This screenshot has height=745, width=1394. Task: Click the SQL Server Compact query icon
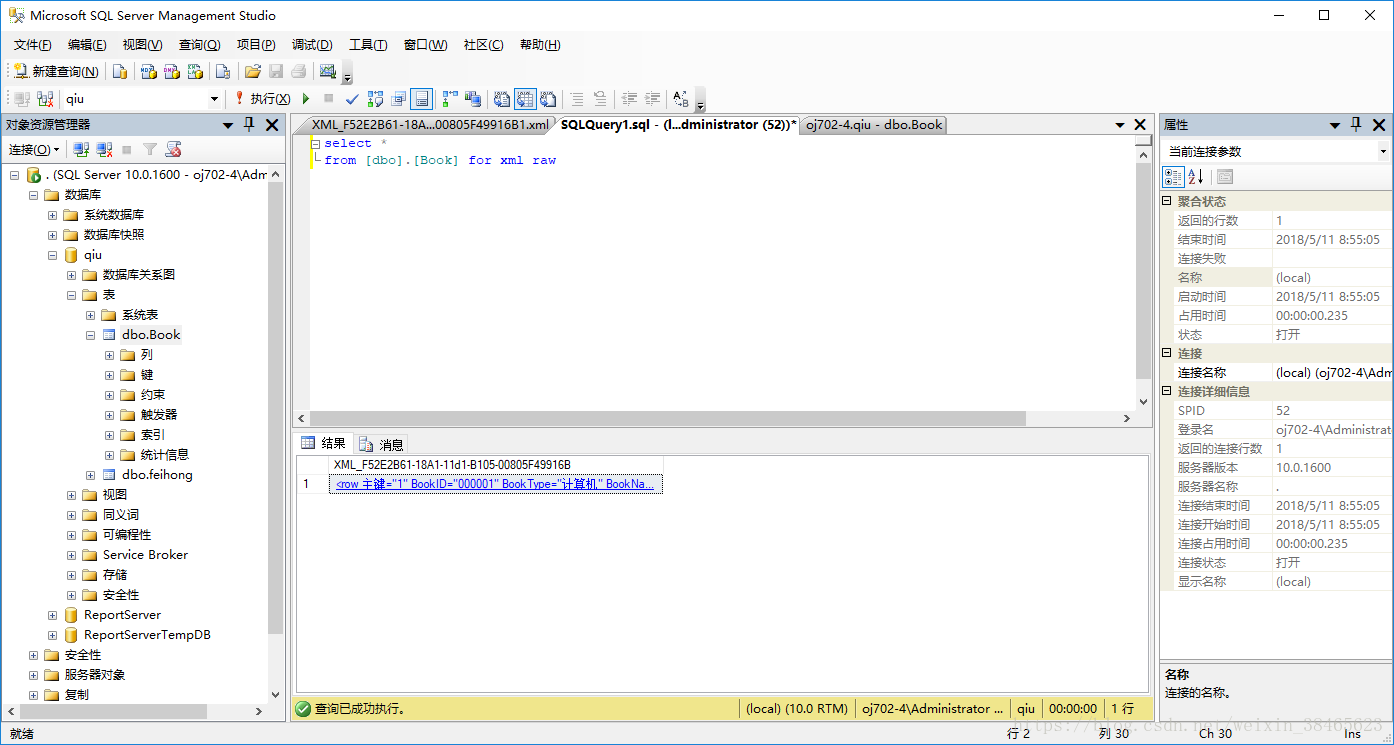point(223,71)
